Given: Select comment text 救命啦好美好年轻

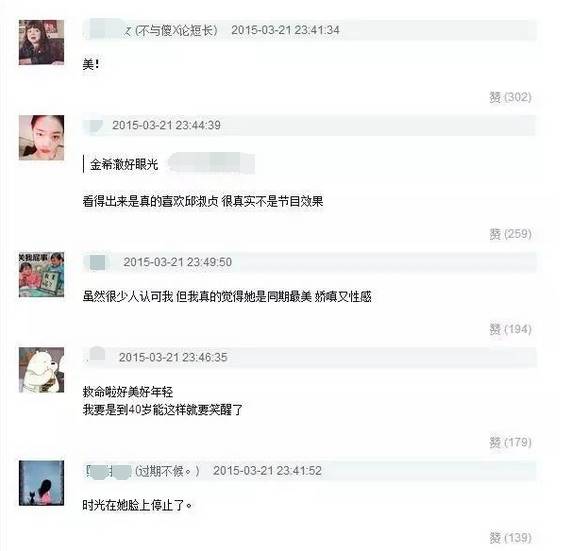Looking at the screenshot, I should click(x=128, y=392).
